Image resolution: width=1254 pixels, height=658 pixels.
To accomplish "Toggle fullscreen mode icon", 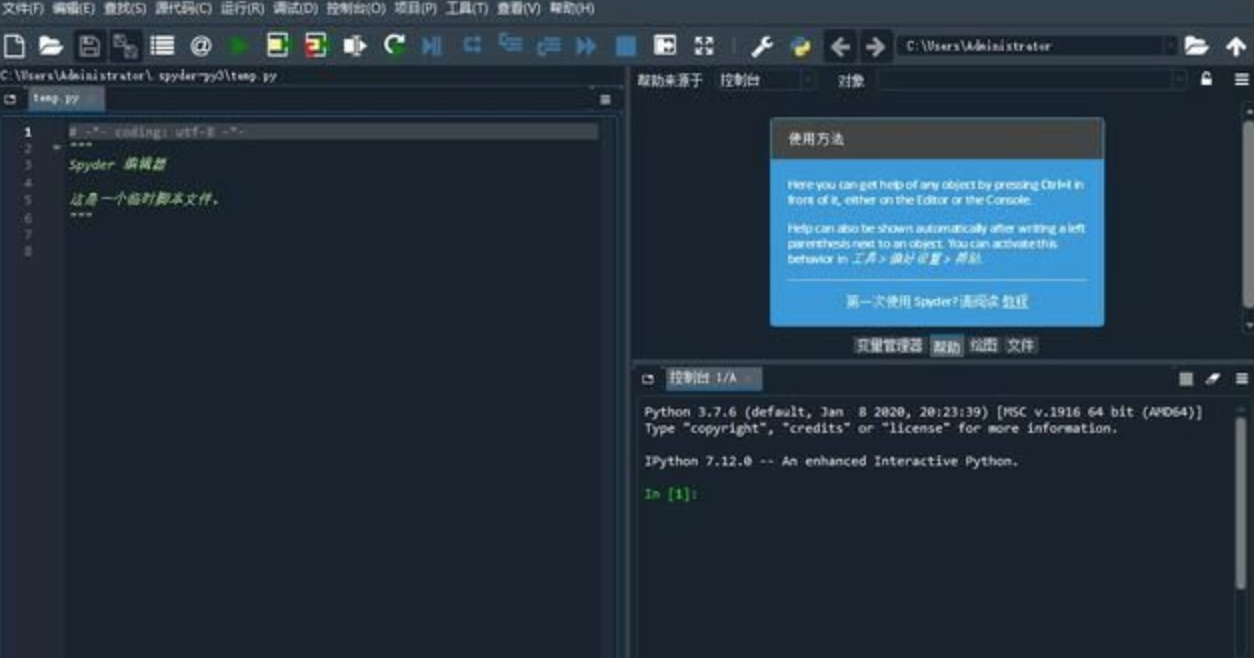I will coord(704,45).
